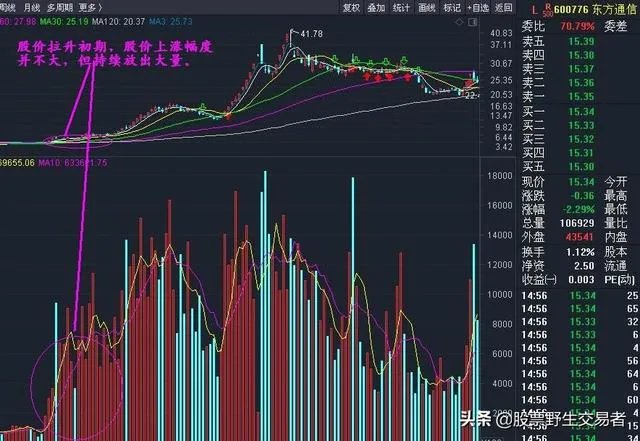Click the 收益(一) 0.003 earnings value

point(581,280)
